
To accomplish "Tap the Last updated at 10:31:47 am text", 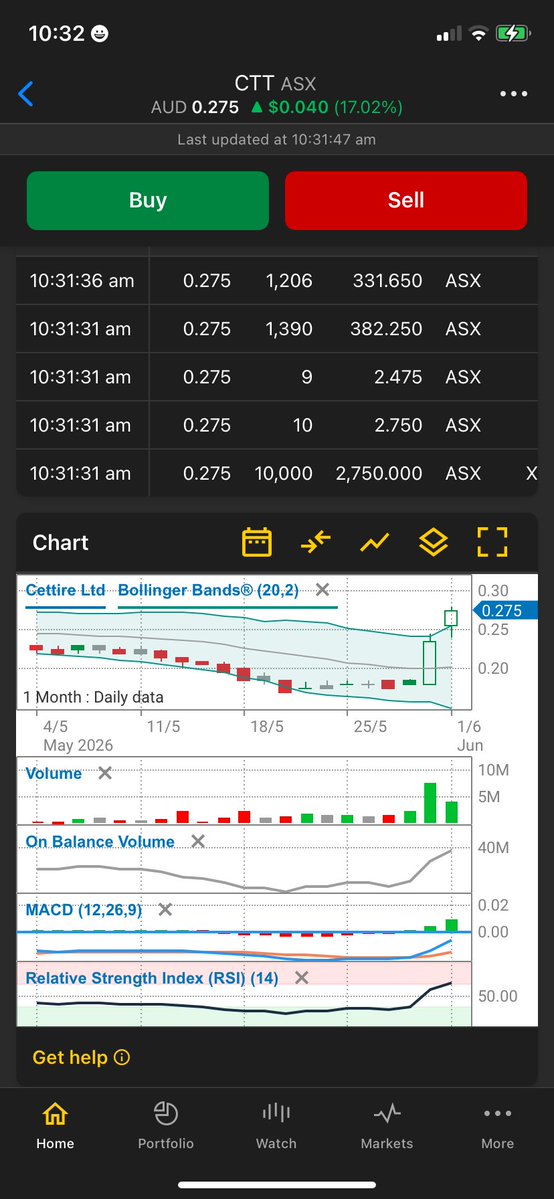I will (276, 140).
